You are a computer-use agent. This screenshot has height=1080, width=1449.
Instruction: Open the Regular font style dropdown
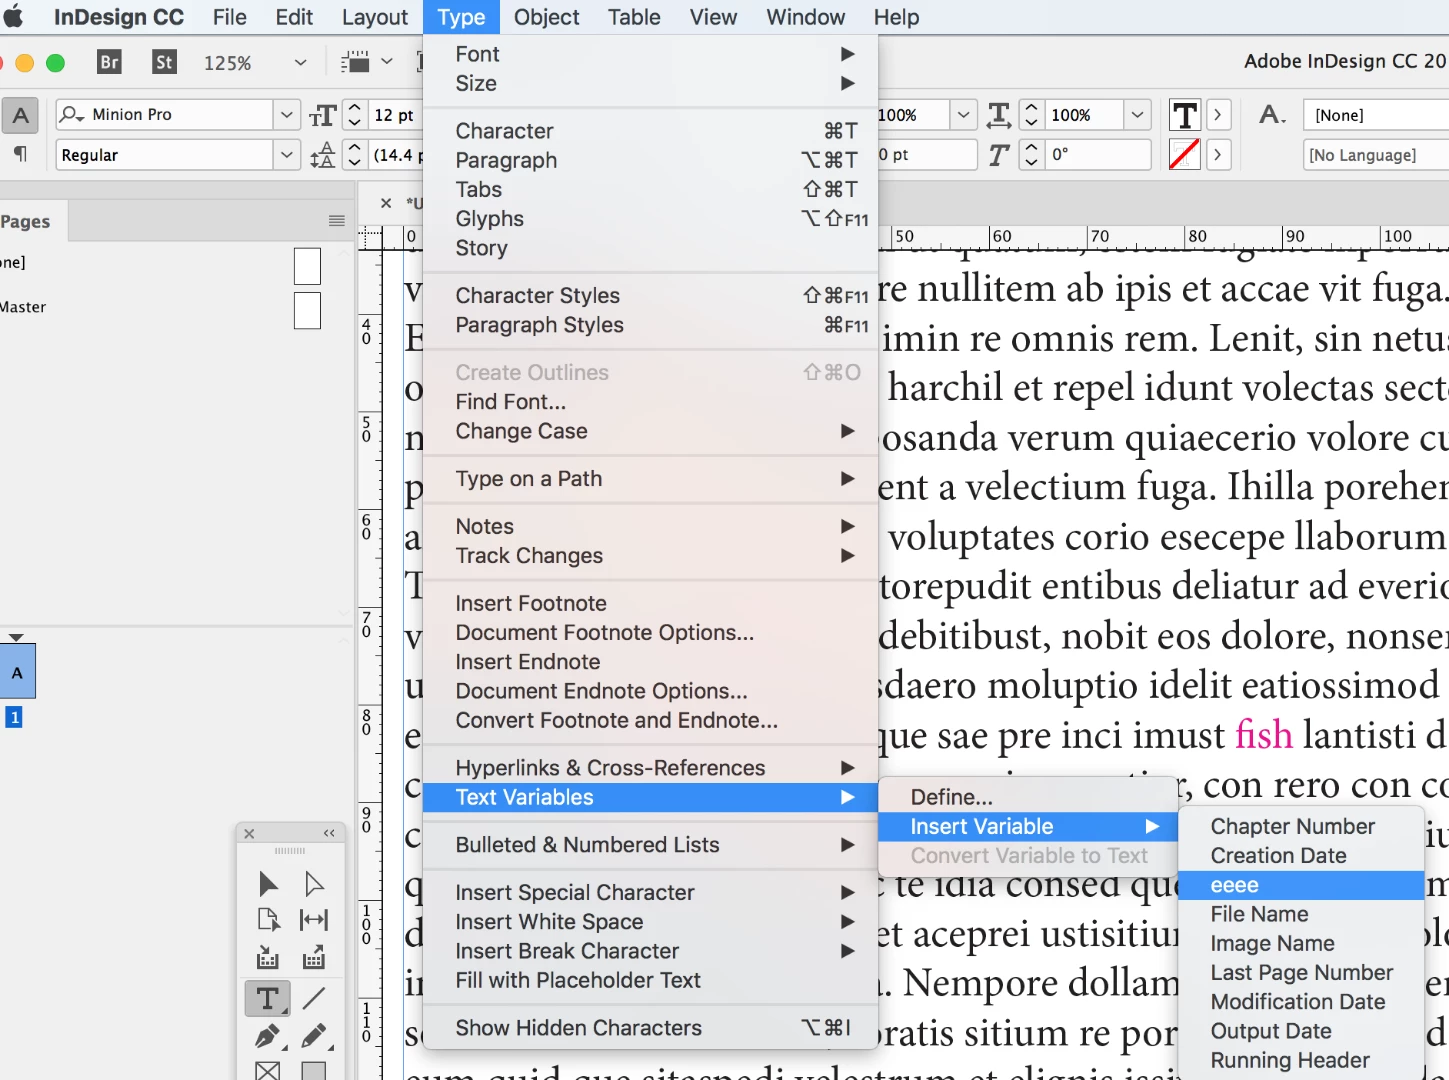287,155
